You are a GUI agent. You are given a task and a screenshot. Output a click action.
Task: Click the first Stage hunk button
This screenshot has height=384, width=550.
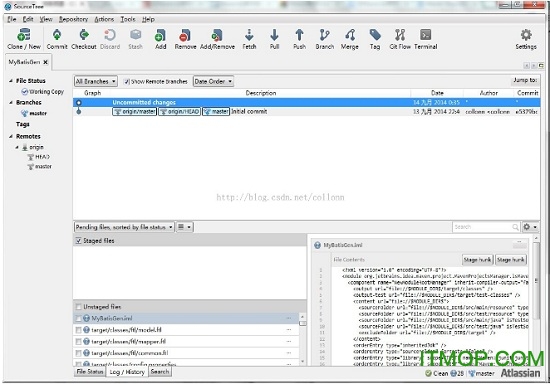478,260
